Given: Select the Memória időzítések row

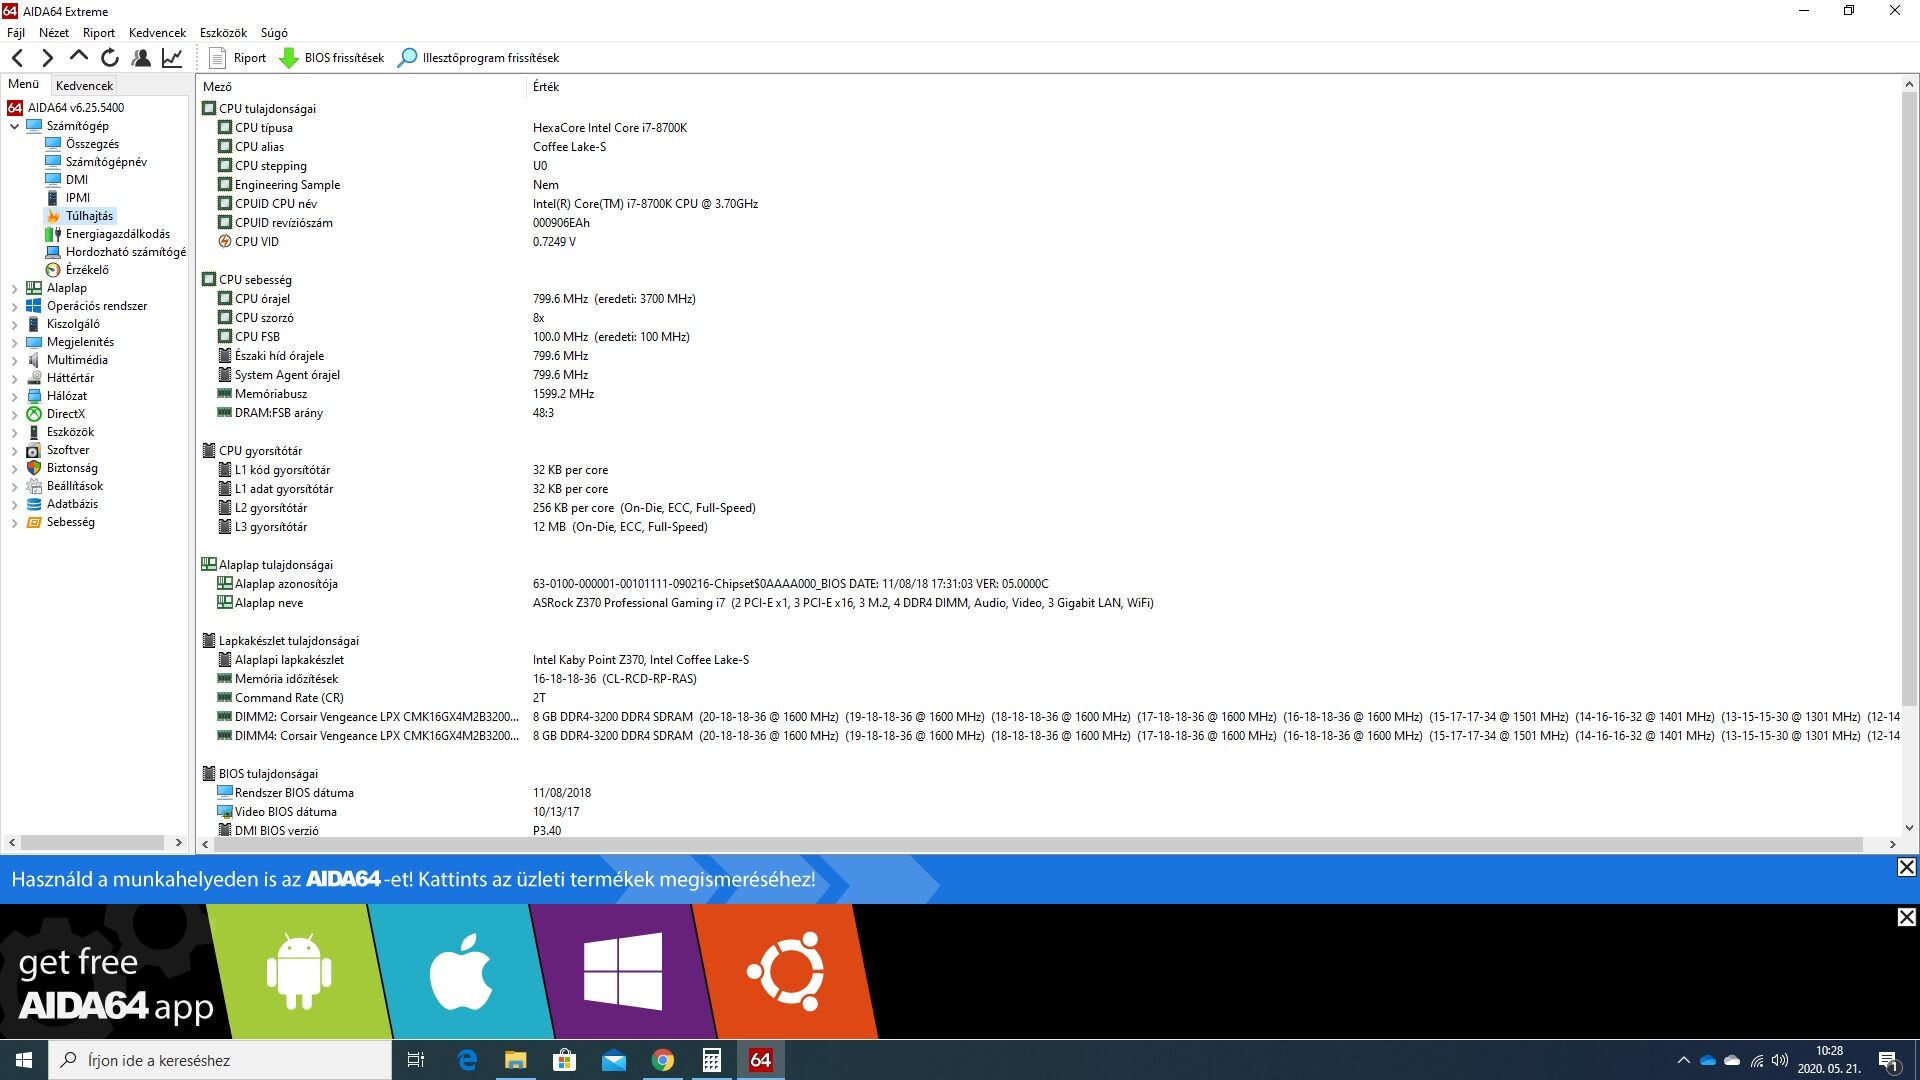Looking at the screenshot, I should tap(1050, 679).
